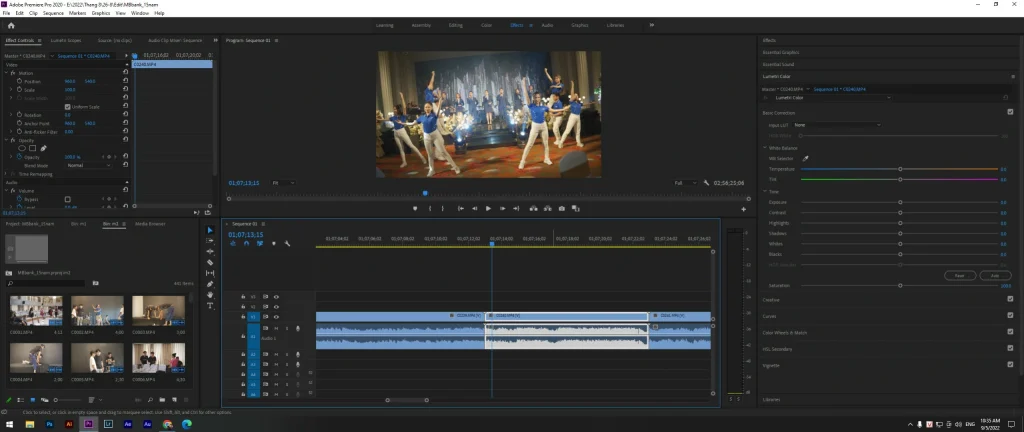Screen dimensions: 1024x432
Task: Click the Auto tone button
Action: (994, 275)
